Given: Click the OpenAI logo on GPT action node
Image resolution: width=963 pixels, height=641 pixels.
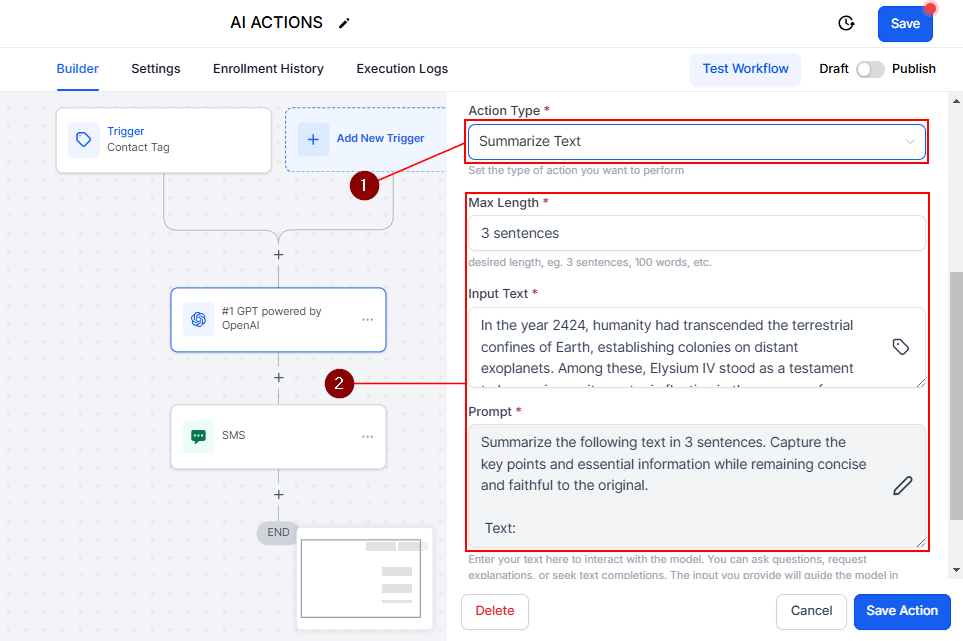Looking at the screenshot, I should coord(198,319).
